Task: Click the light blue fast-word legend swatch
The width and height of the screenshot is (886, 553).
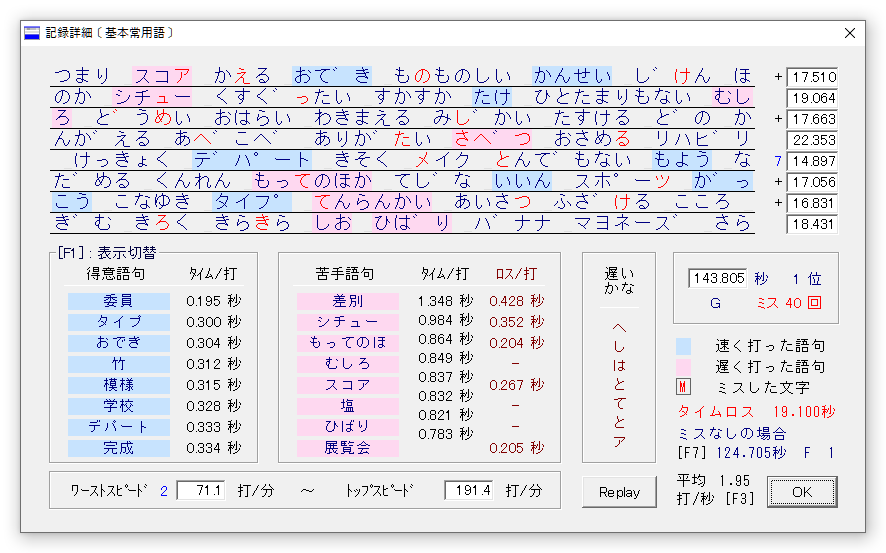Action: [683, 346]
